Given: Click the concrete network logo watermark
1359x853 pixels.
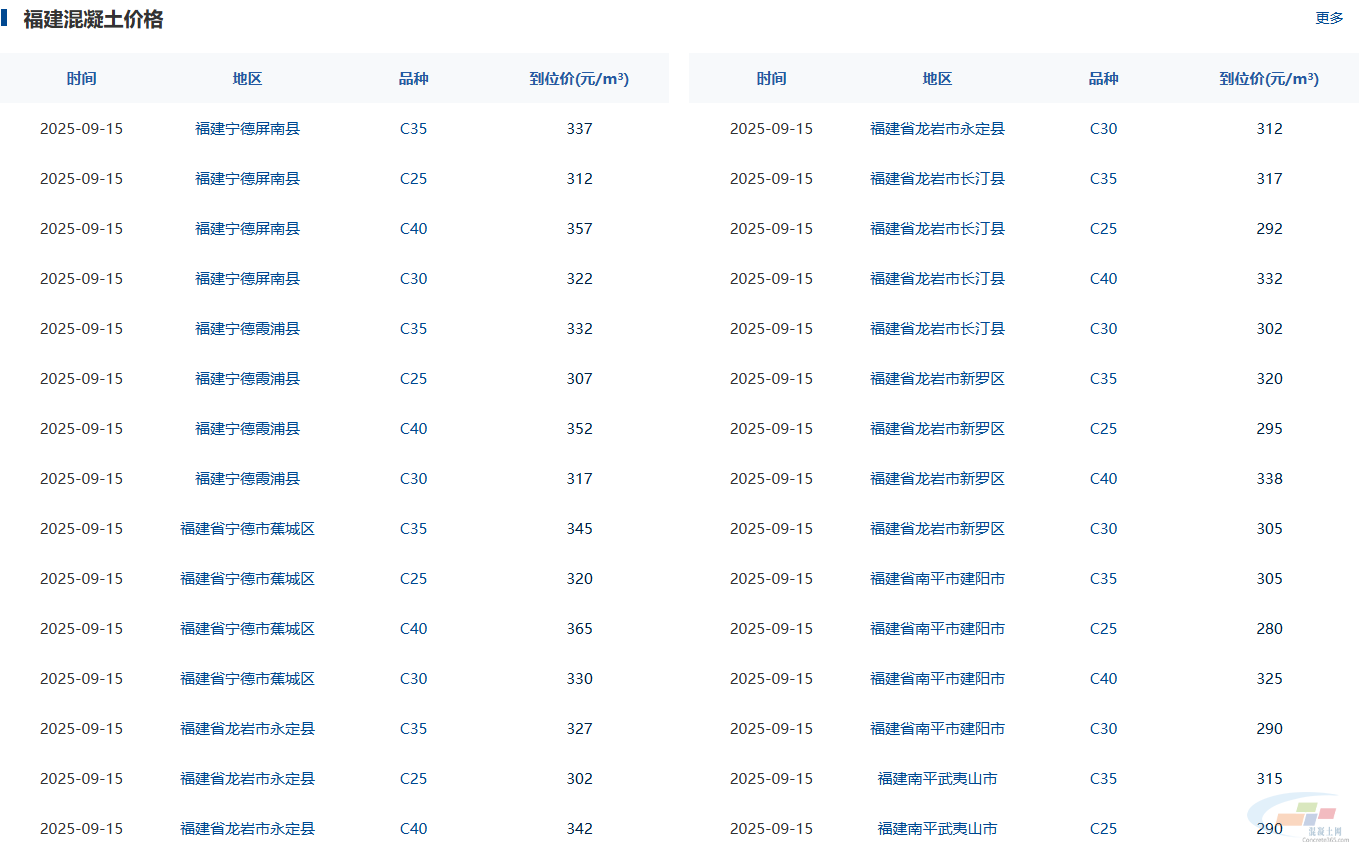Looking at the screenshot, I should (1322, 817).
